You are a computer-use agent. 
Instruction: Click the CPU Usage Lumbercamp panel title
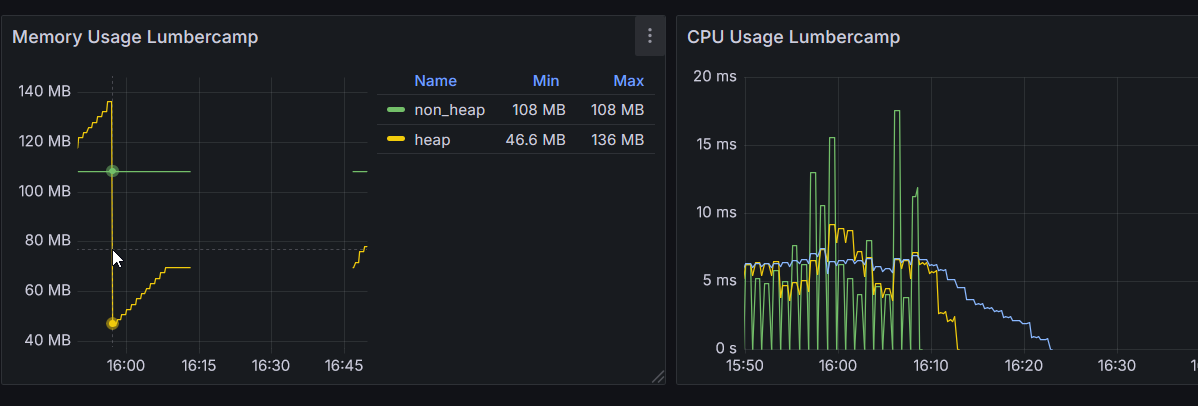tap(793, 37)
